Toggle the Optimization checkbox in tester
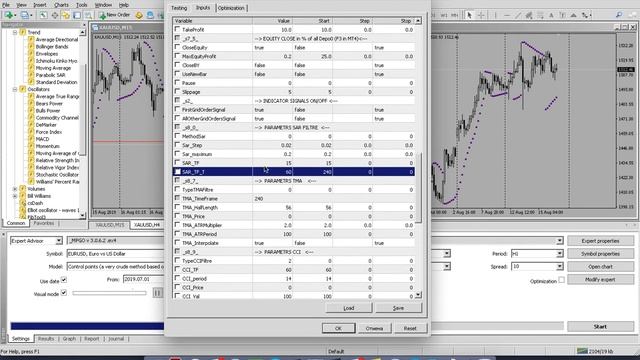This screenshot has height=360, width=640. pos(562,280)
